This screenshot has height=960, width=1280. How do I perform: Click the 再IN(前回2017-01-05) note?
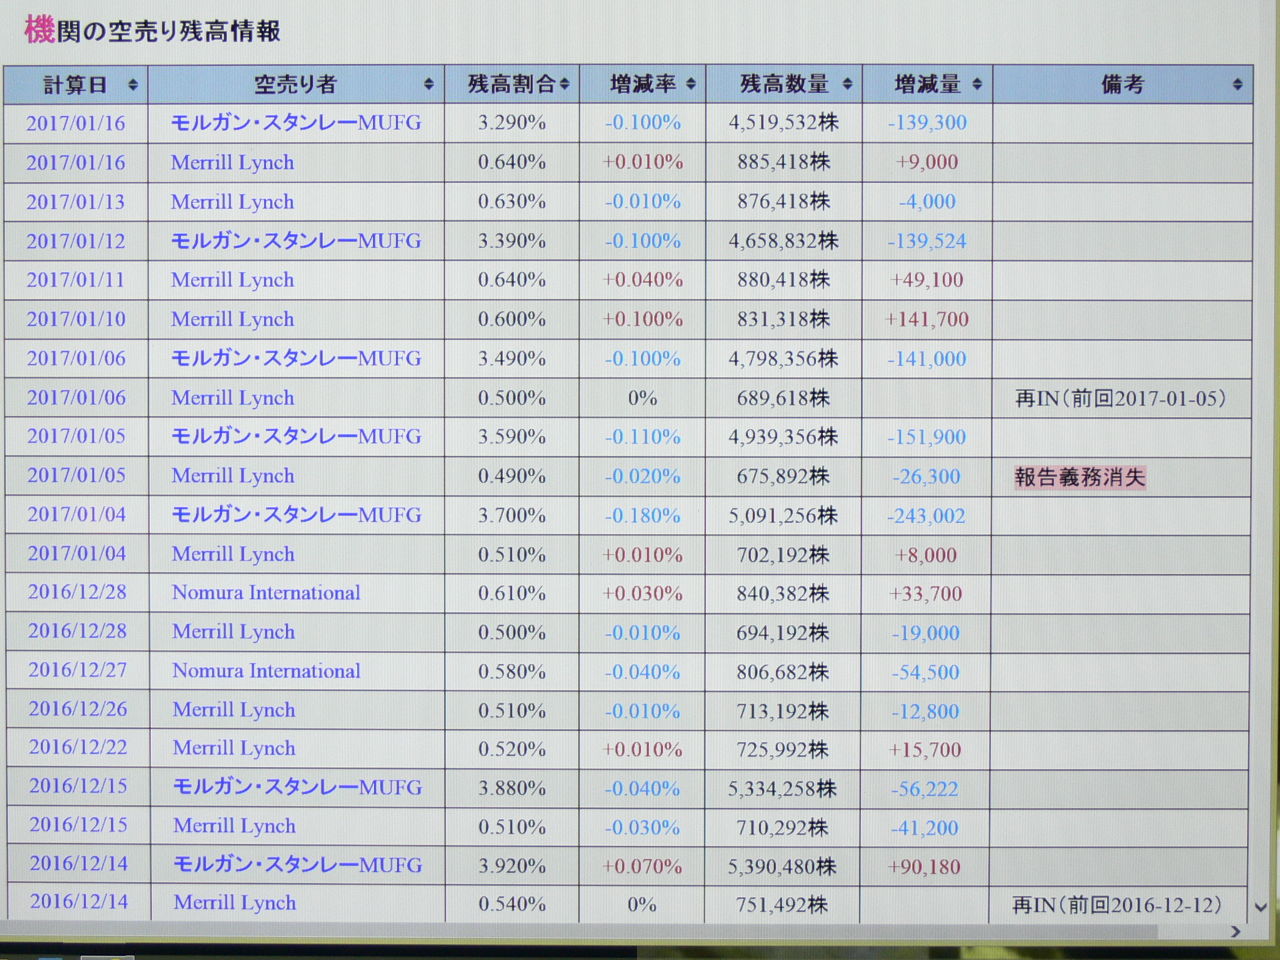[x=1120, y=399]
